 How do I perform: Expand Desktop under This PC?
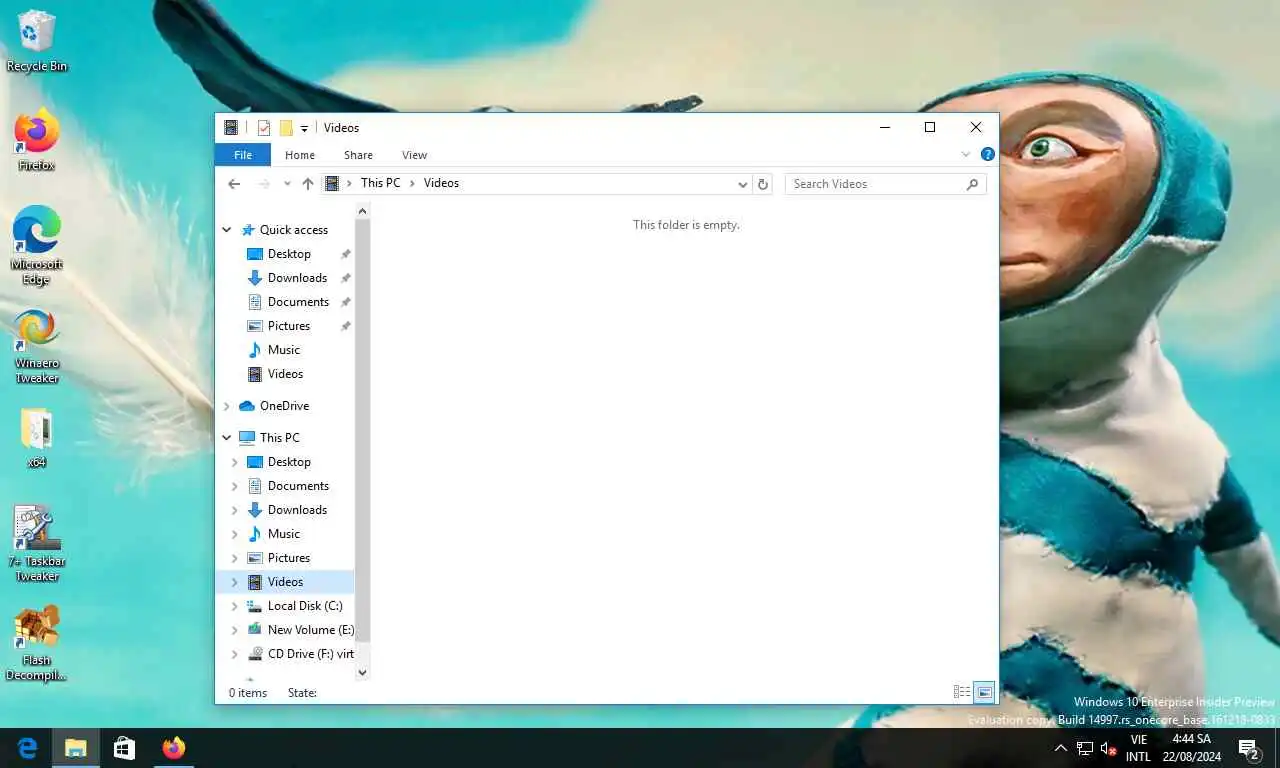pyautogui.click(x=235, y=462)
